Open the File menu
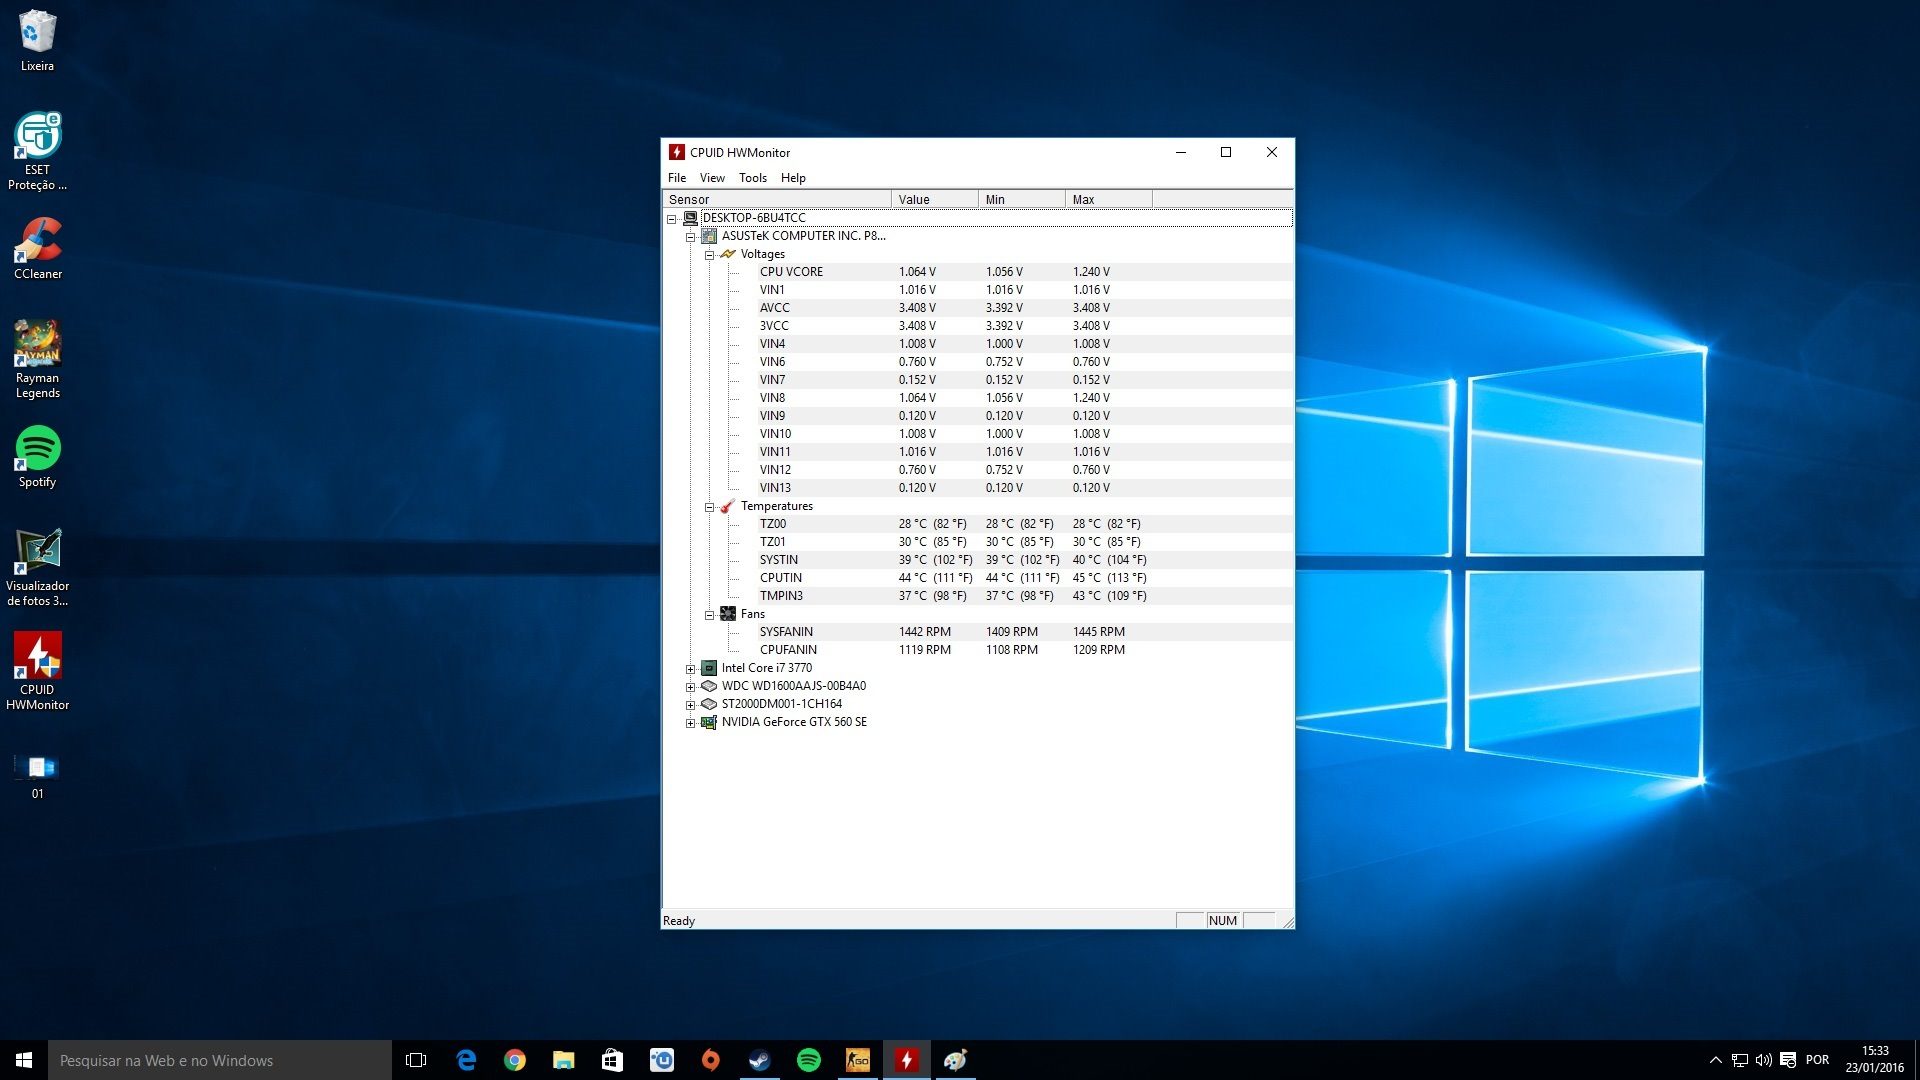1920x1080 pixels. point(677,178)
